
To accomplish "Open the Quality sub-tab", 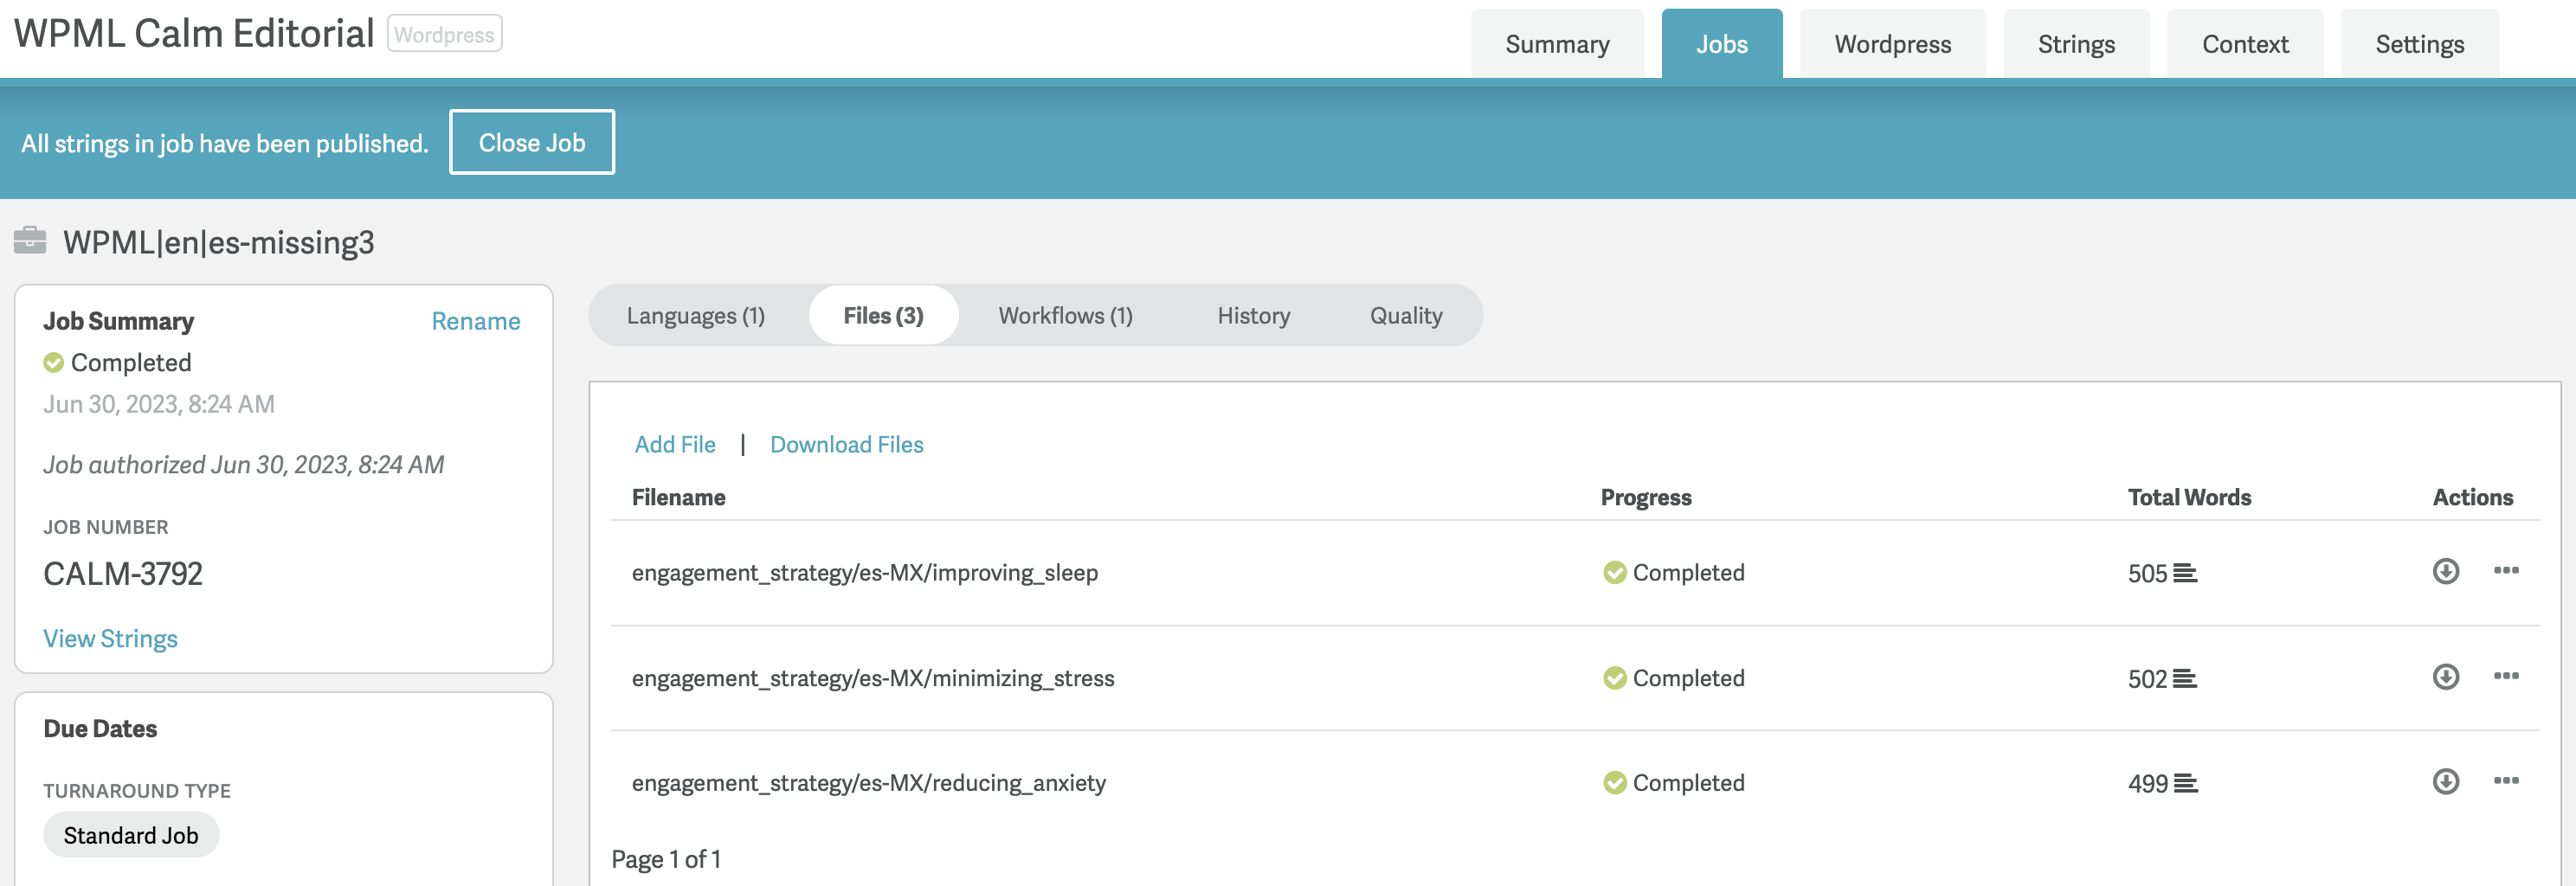I will point(1405,316).
